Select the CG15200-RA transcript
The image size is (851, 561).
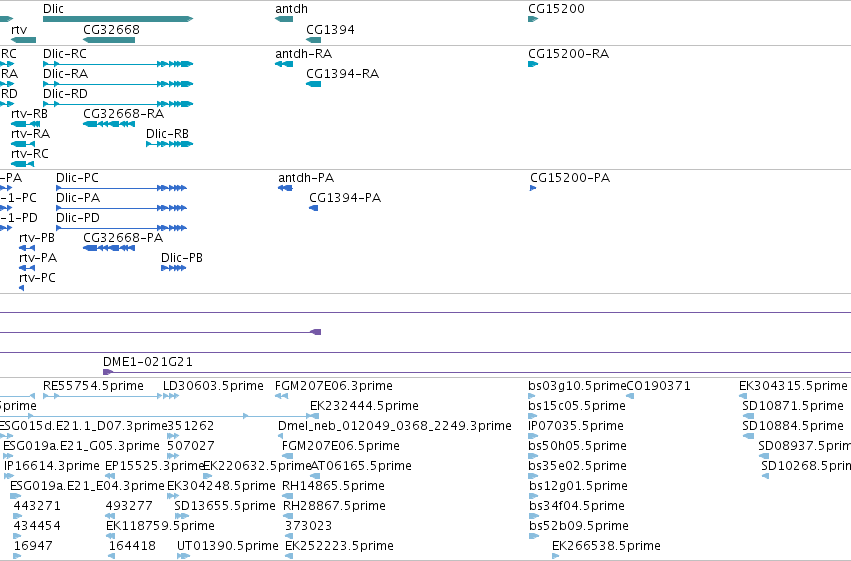pos(533,64)
